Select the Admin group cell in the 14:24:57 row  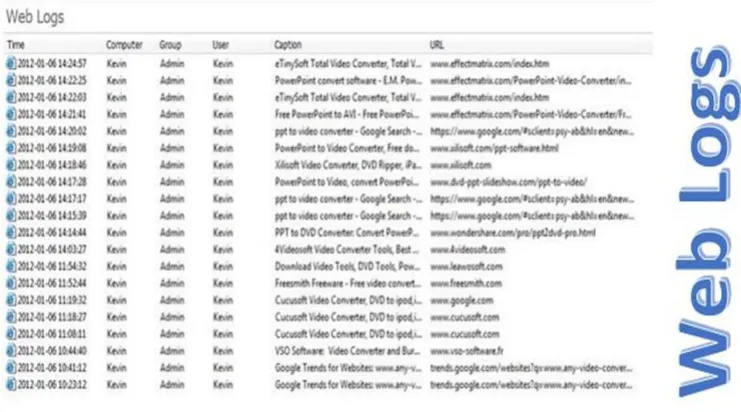[172, 63]
